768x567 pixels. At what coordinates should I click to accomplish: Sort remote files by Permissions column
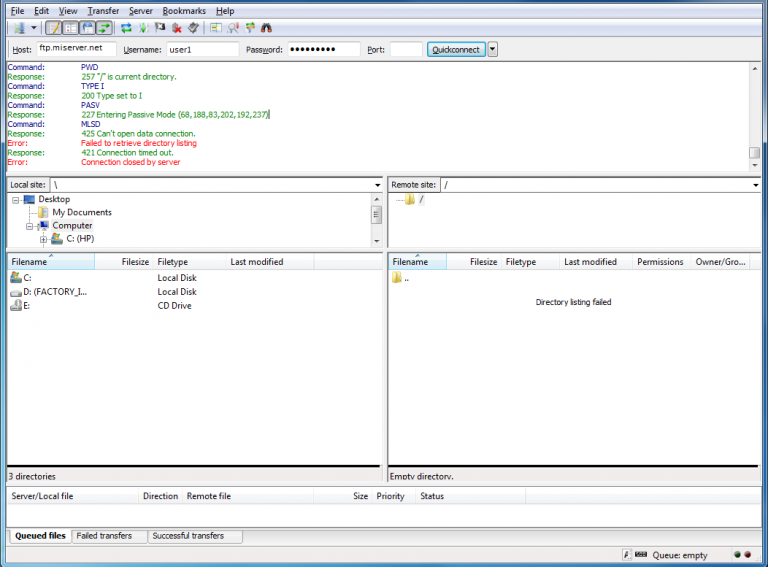660,262
